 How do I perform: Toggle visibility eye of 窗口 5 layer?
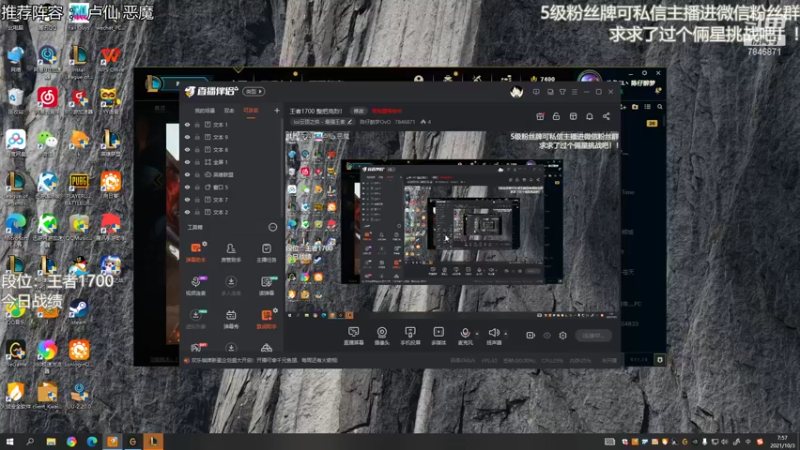pyautogui.click(x=187, y=187)
